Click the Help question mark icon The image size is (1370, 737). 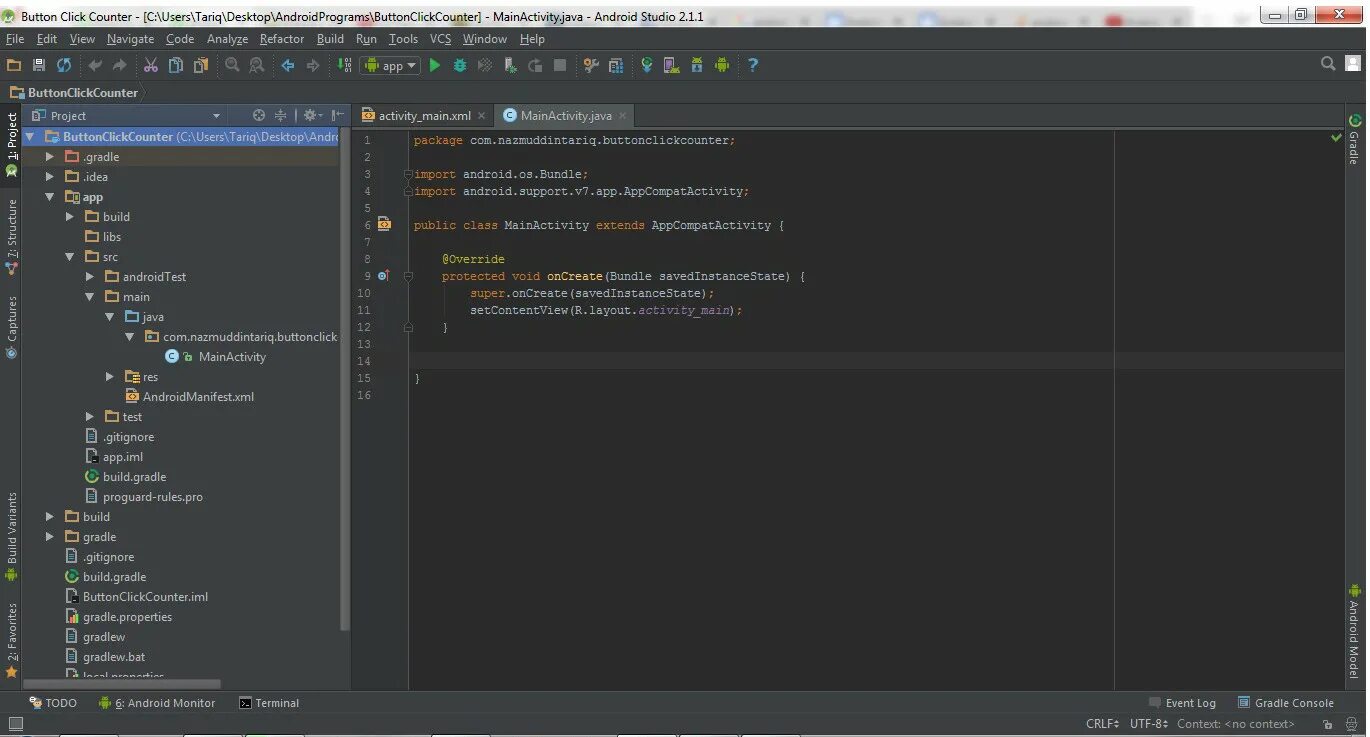(753, 65)
